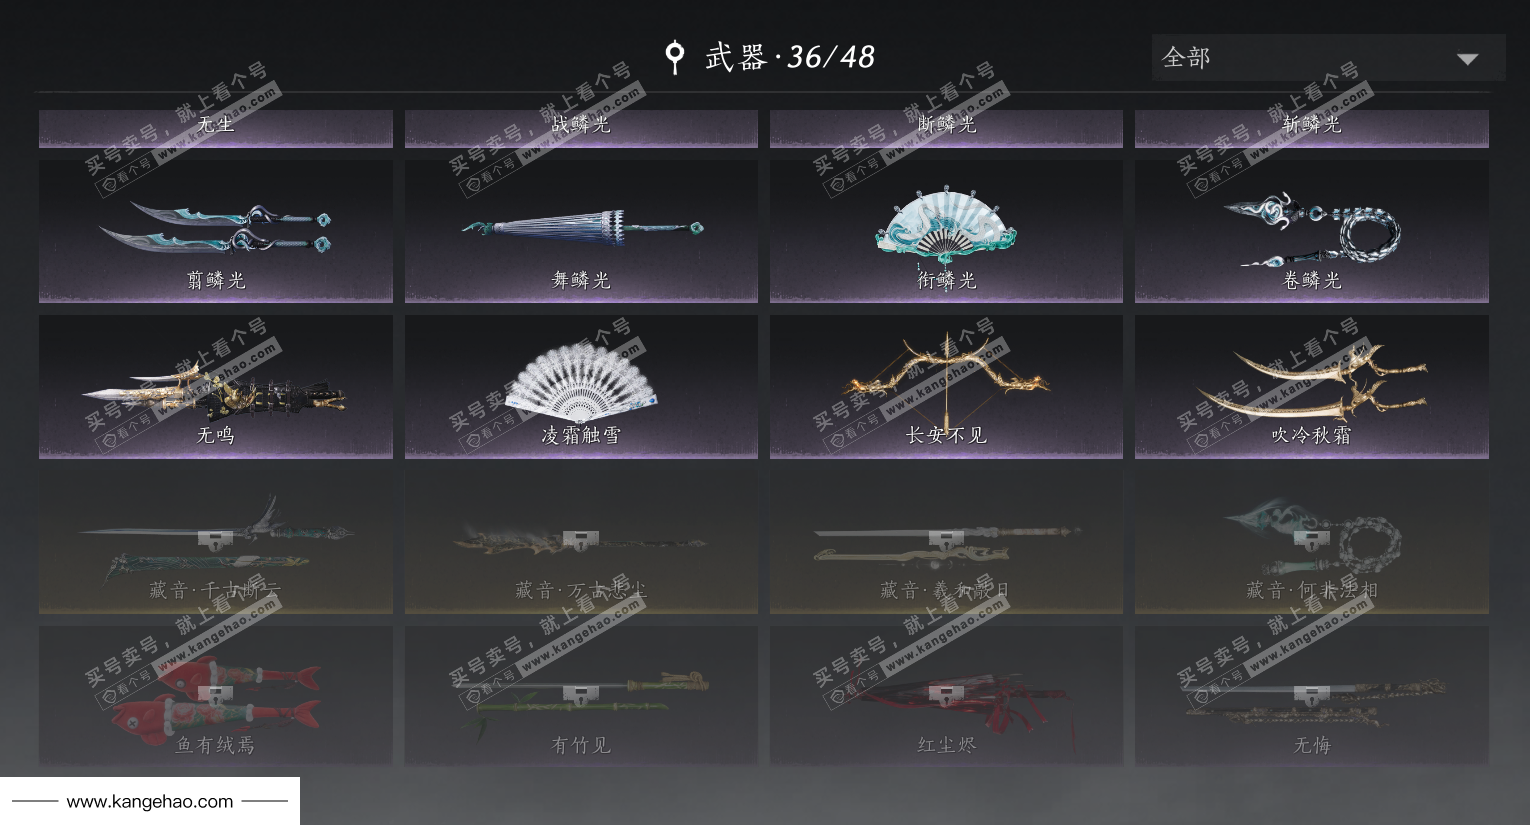Select the 无鸣 weapon skin
This screenshot has height=825, width=1530.
215,387
